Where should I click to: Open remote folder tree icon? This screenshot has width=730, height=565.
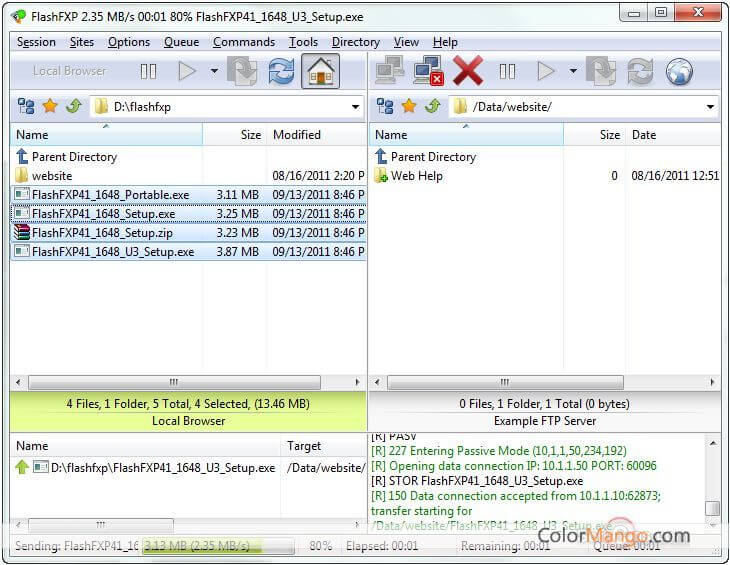tap(385, 107)
